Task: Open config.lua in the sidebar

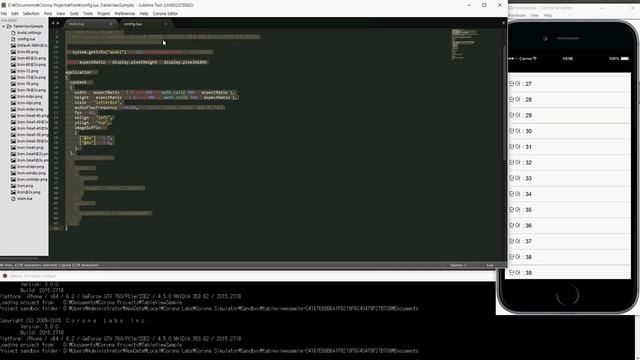Action: (26, 39)
